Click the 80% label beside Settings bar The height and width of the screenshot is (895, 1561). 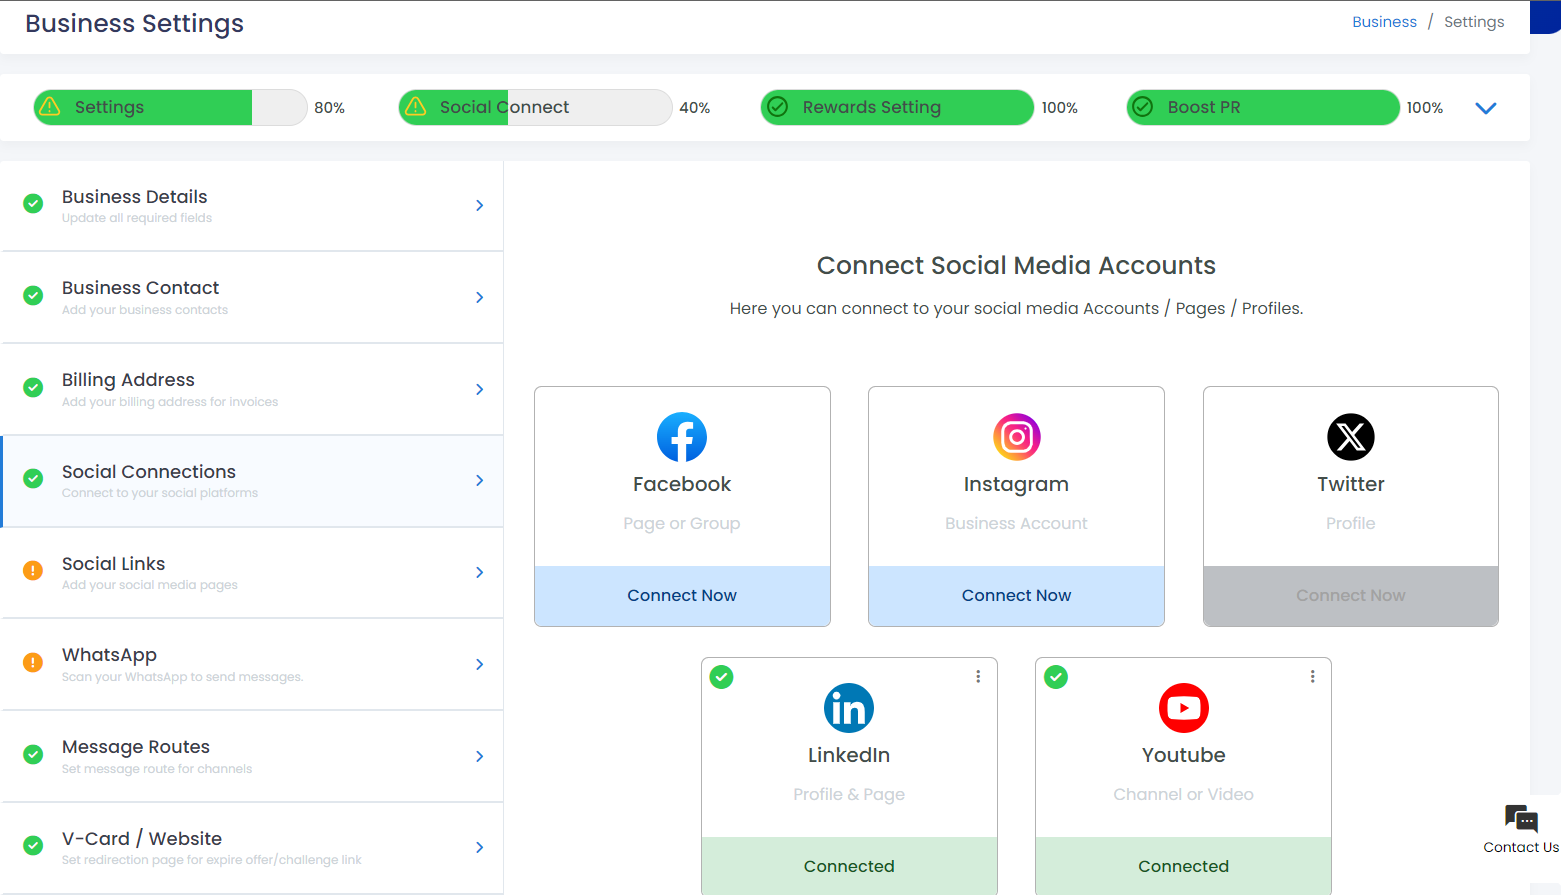[330, 108]
